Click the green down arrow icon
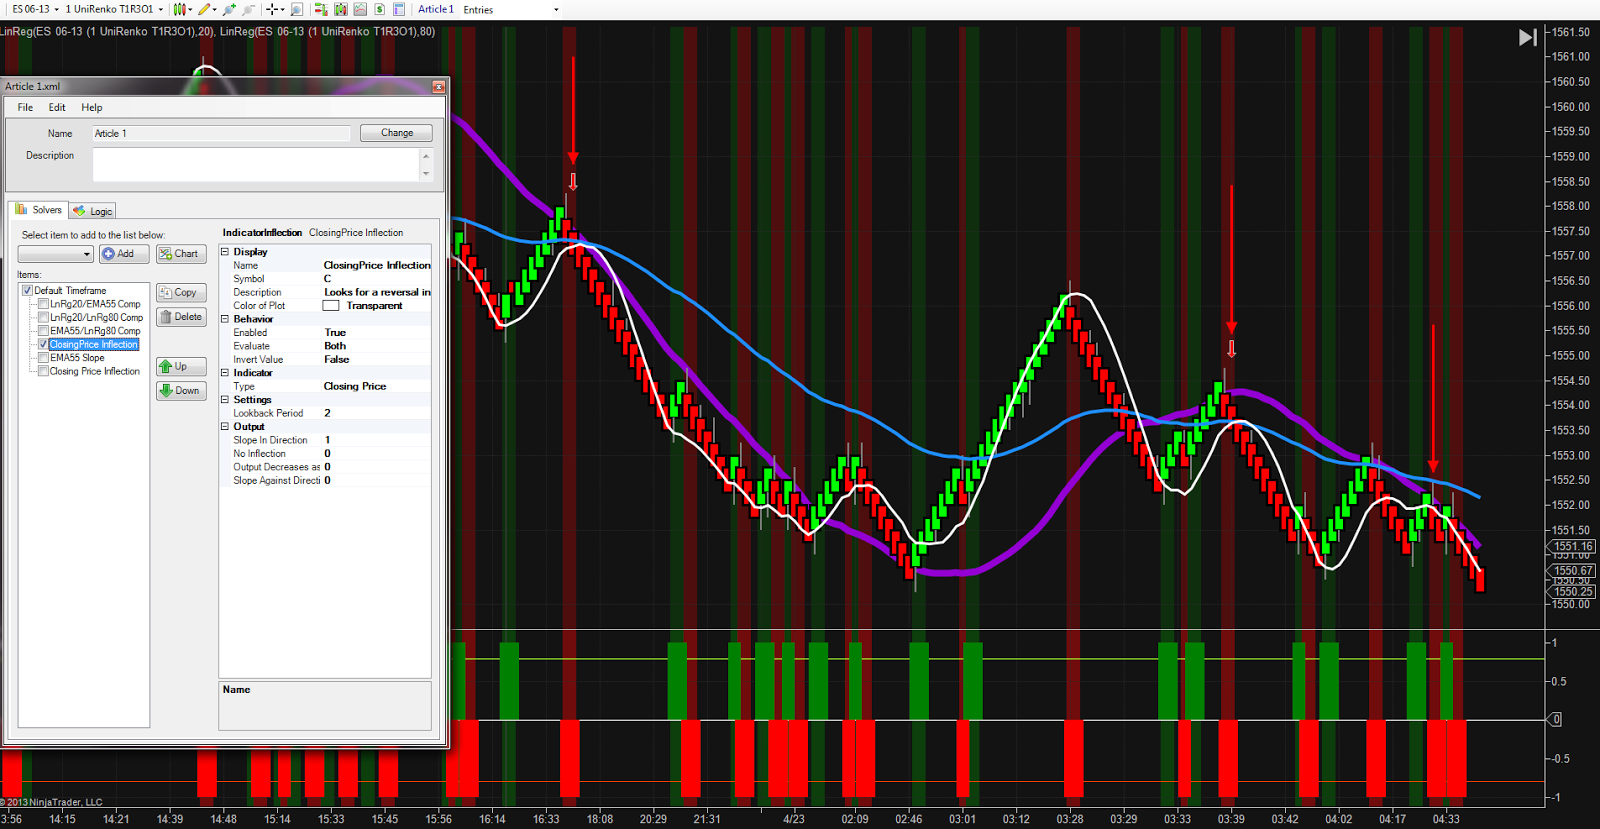Image resolution: width=1600 pixels, height=829 pixels. [166, 391]
